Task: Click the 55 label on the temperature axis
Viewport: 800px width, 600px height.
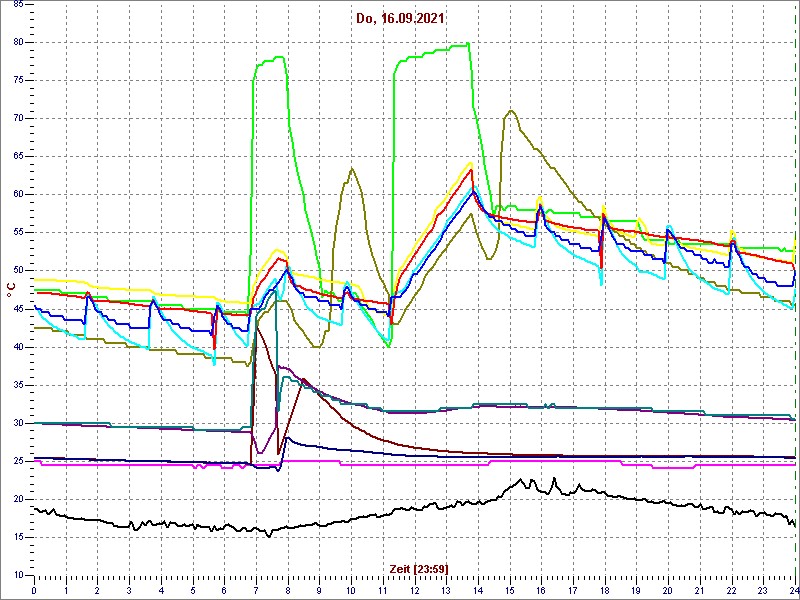Action: pyautogui.click(x=17, y=233)
